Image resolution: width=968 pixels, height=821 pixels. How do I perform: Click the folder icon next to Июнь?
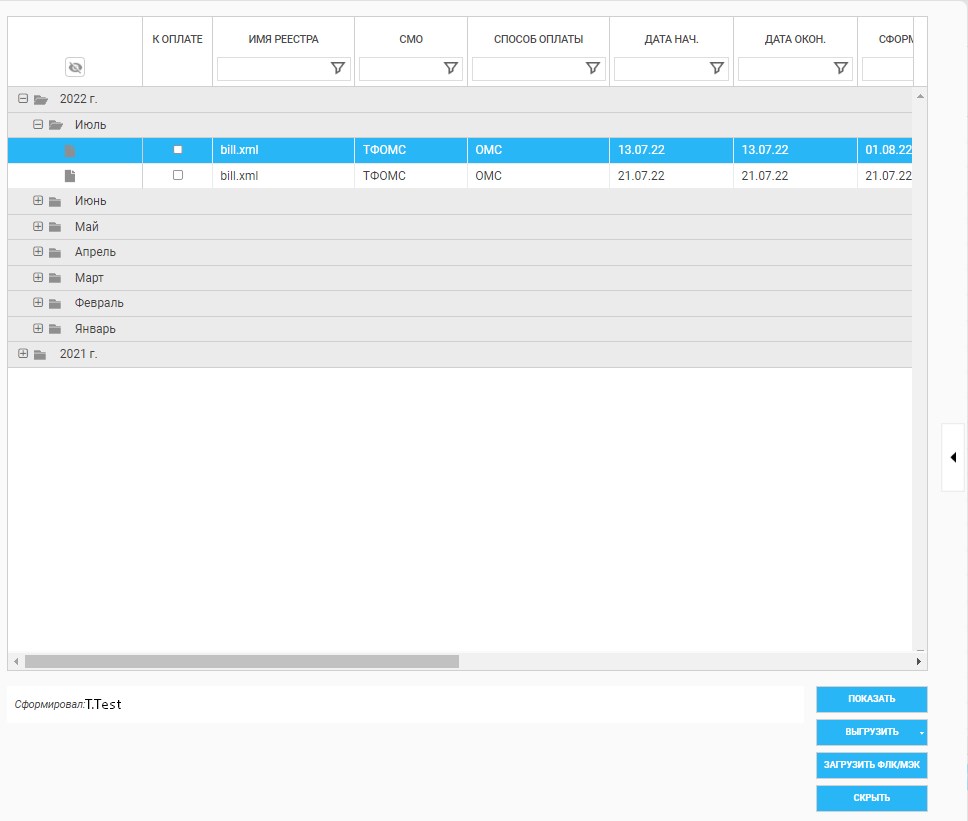[x=55, y=201]
